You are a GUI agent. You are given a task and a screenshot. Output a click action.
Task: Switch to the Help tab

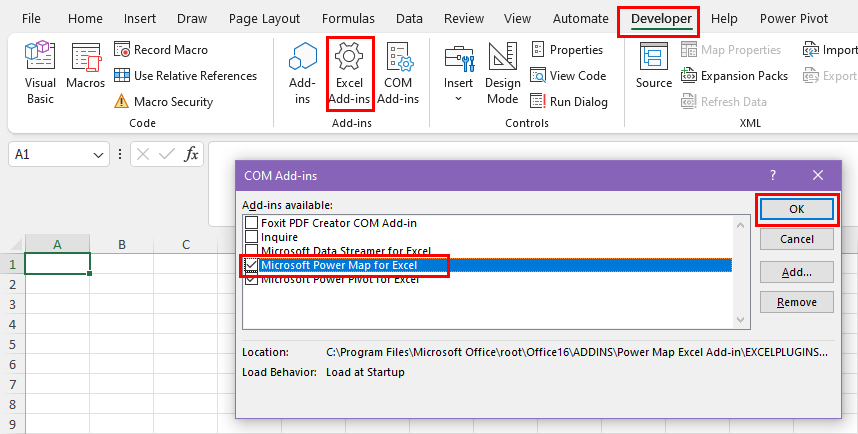pyautogui.click(x=724, y=19)
